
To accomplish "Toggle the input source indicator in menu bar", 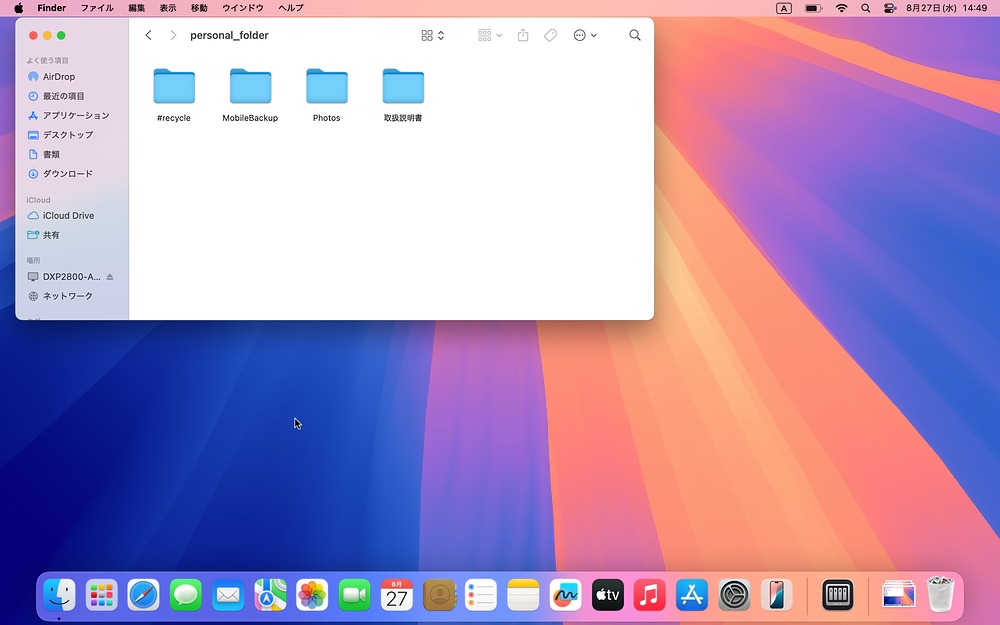I will [784, 8].
